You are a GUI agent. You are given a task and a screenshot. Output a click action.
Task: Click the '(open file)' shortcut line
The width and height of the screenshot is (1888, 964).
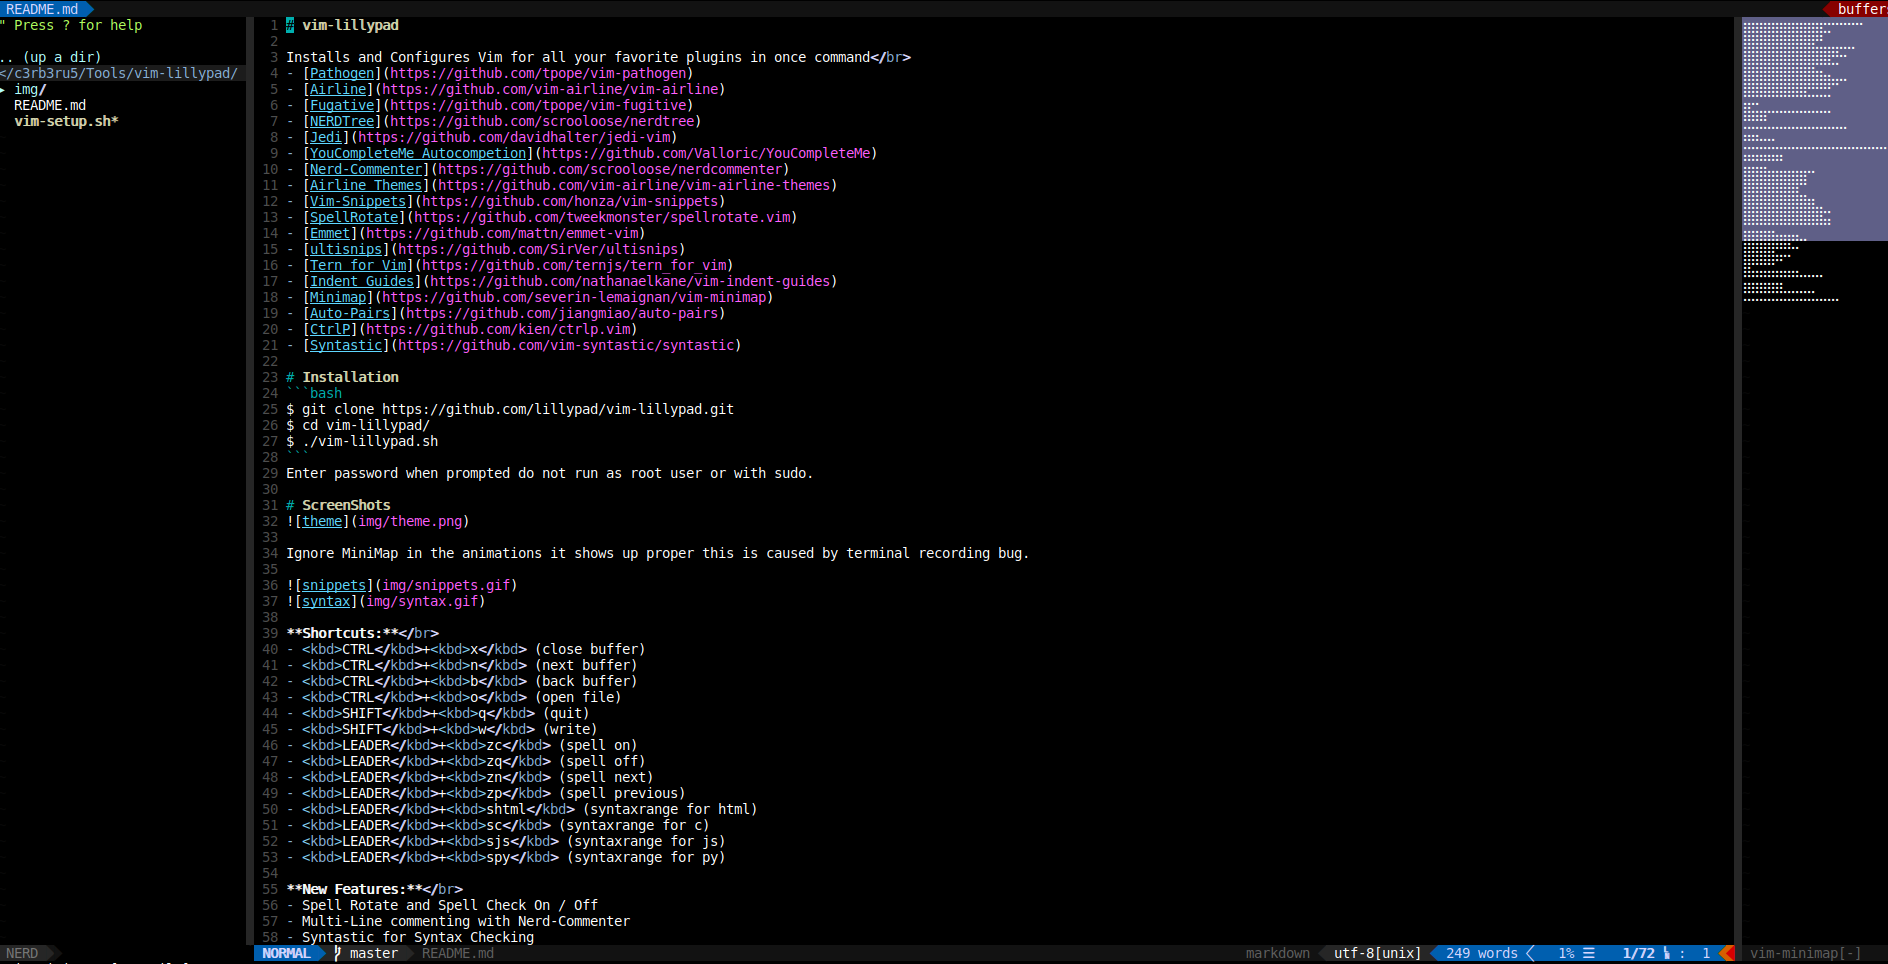pos(454,697)
